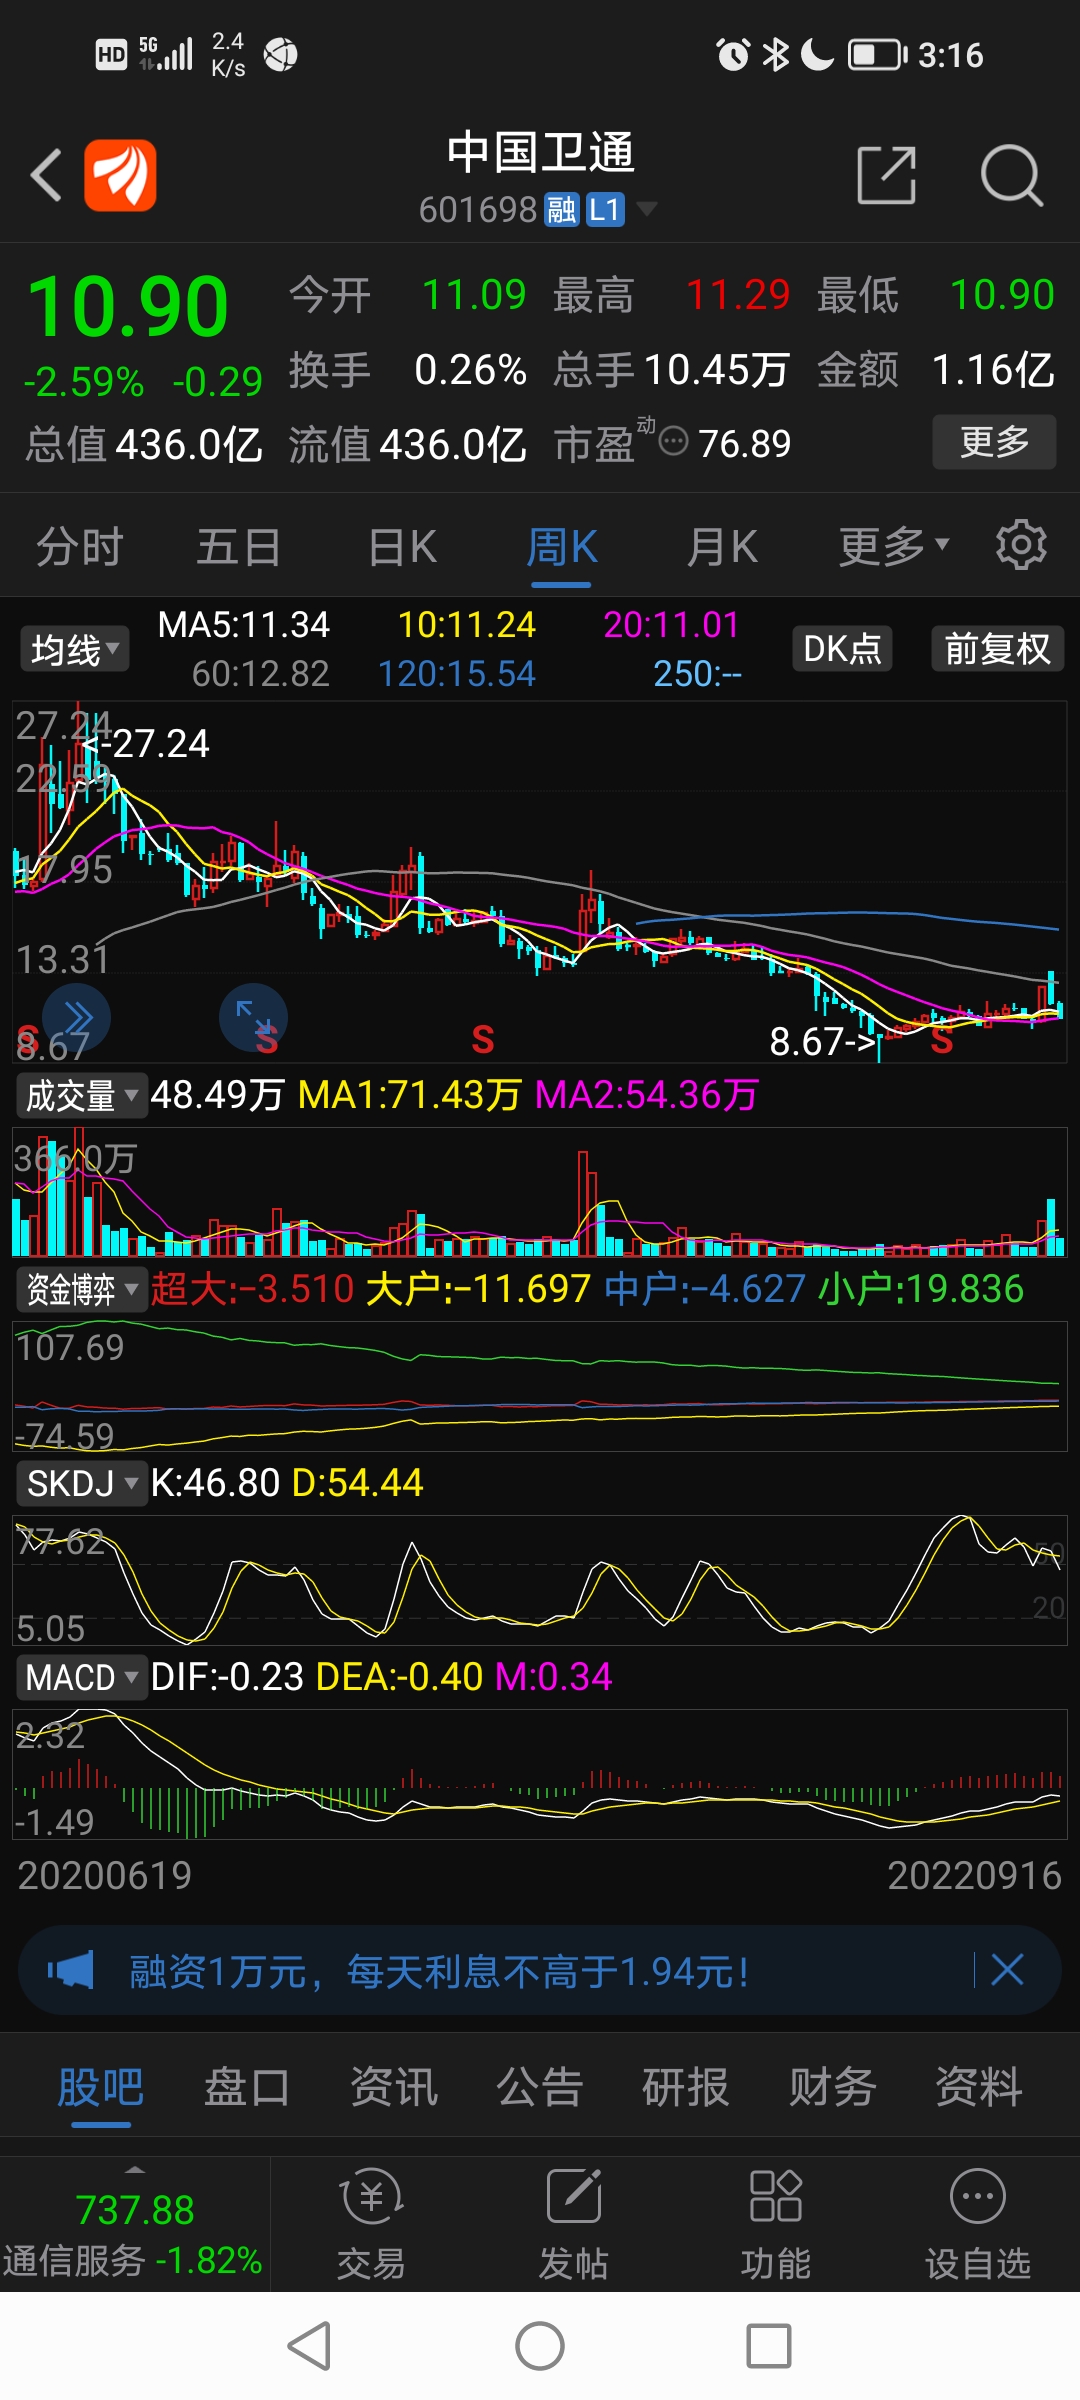Open 均线 indicator dropdown

pyautogui.click(x=75, y=650)
